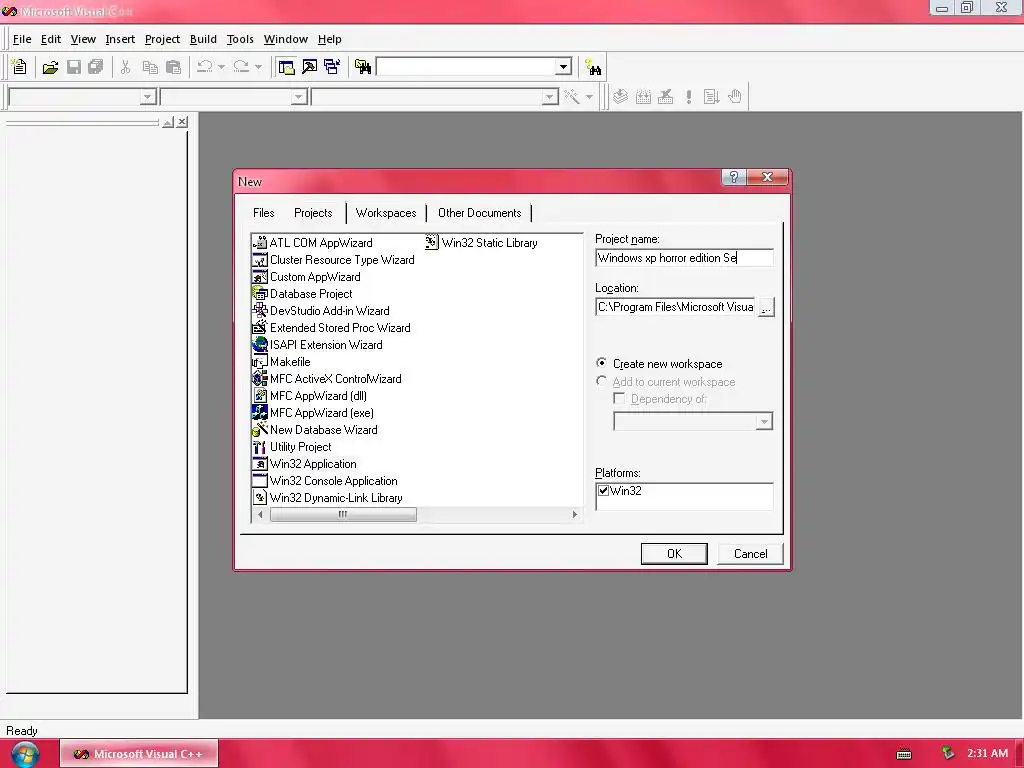1024x768 pixels.
Task: Click the Windows Start orb
Action: click(25, 754)
